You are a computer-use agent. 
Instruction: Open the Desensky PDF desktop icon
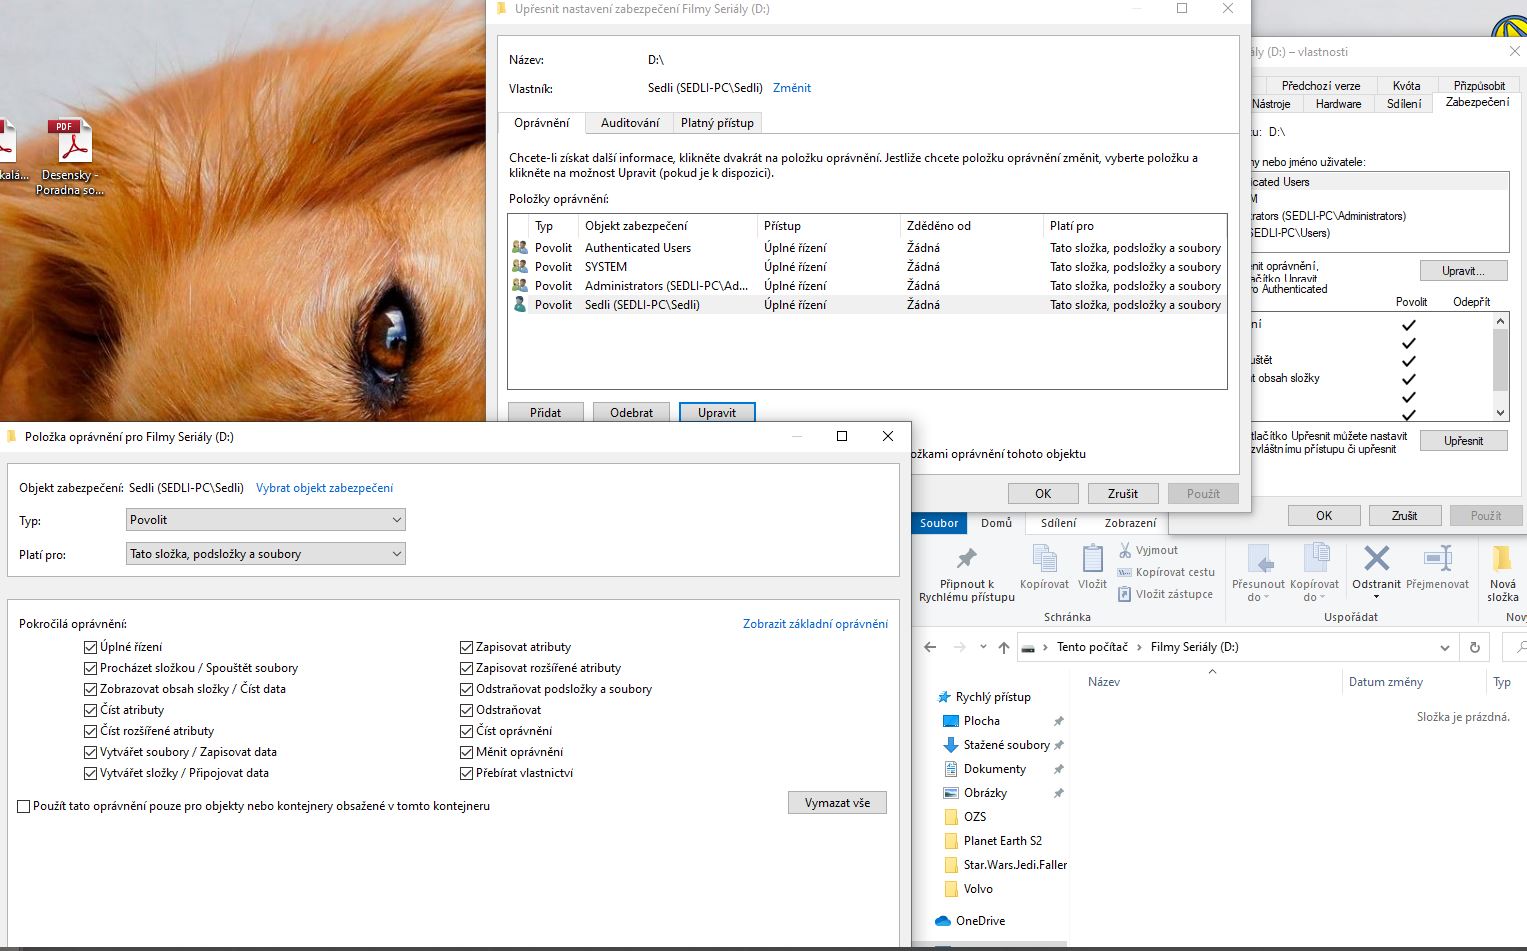(72, 143)
